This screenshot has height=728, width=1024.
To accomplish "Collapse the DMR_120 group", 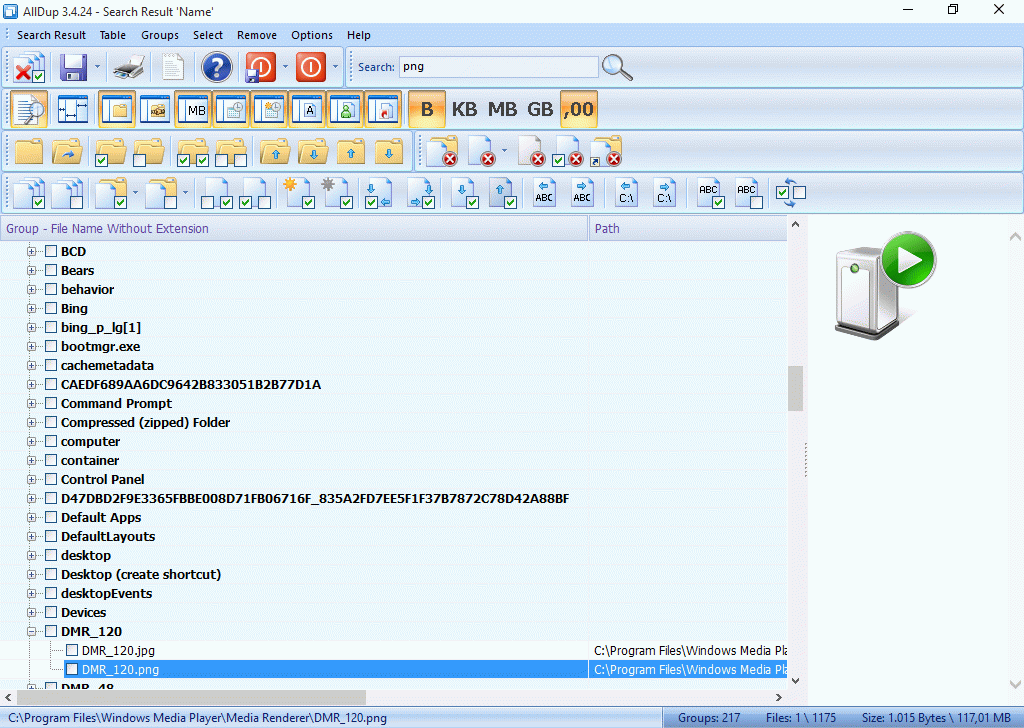I will click(31, 631).
